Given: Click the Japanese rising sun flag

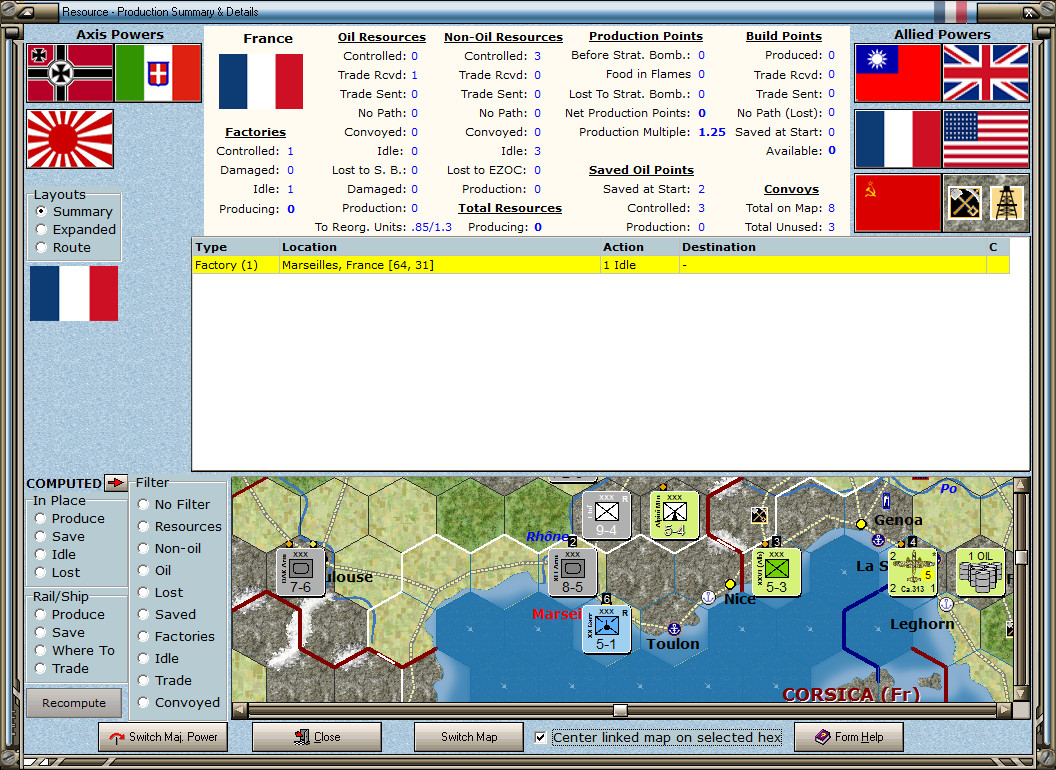Looking at the screenshot, I should pyautogui.click(x=69, y=138).
